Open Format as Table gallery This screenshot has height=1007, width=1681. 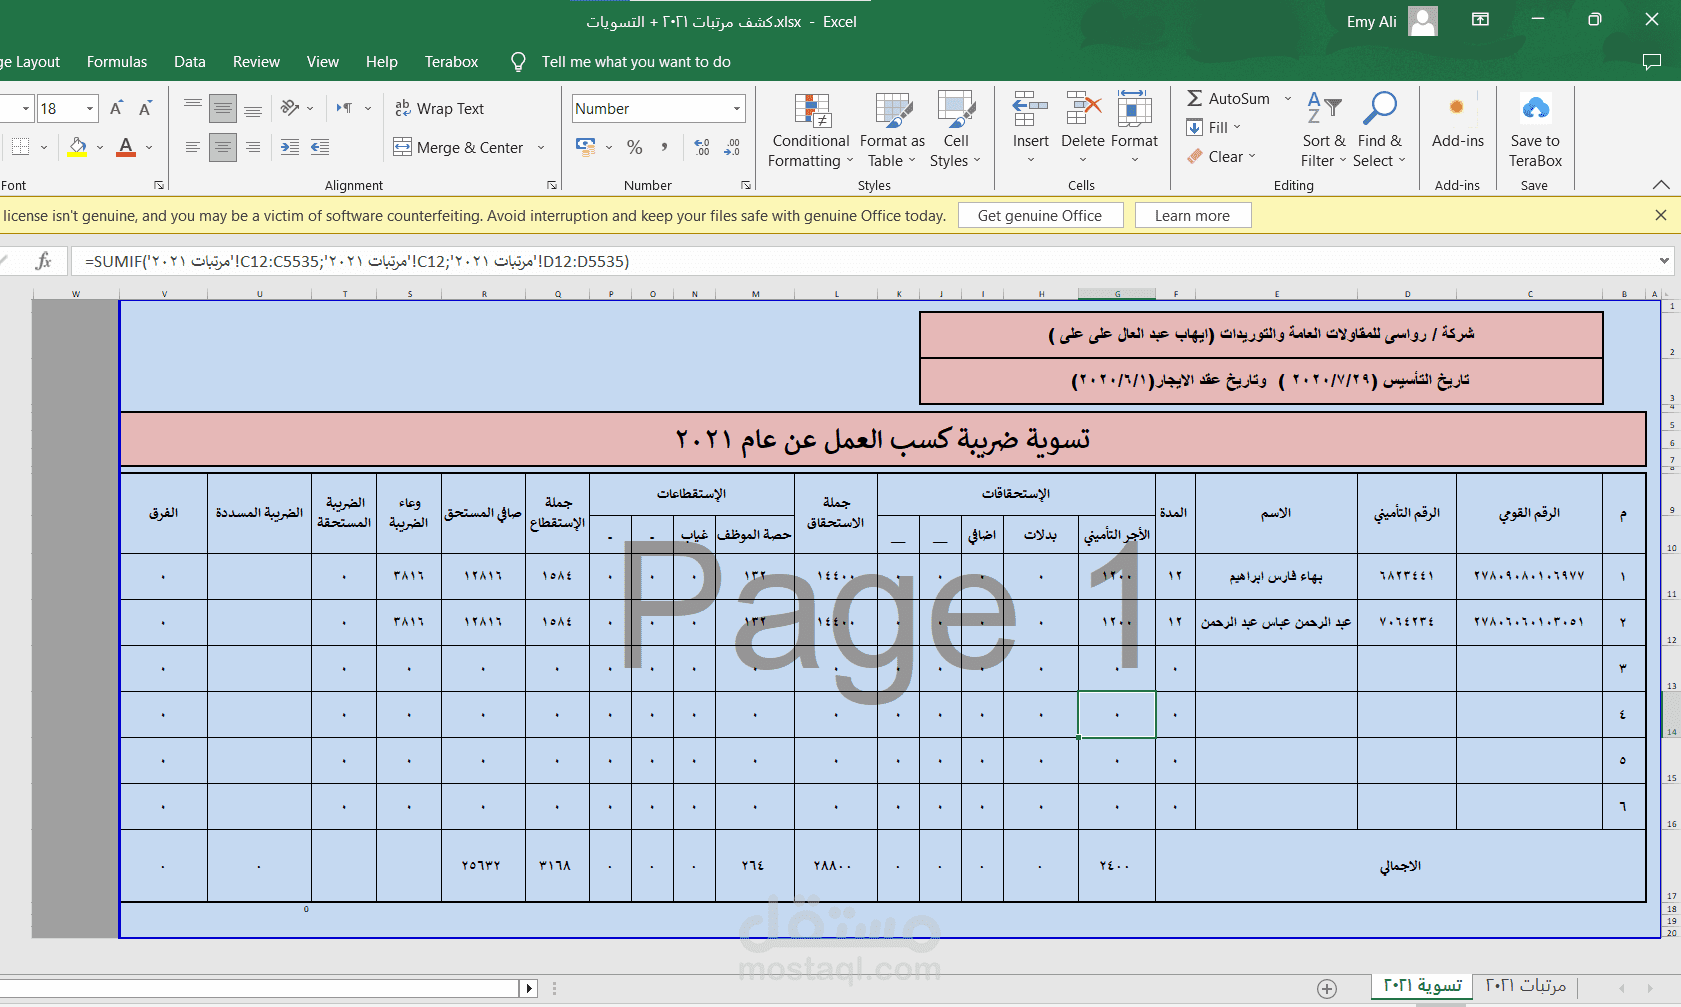coord(892,131)
